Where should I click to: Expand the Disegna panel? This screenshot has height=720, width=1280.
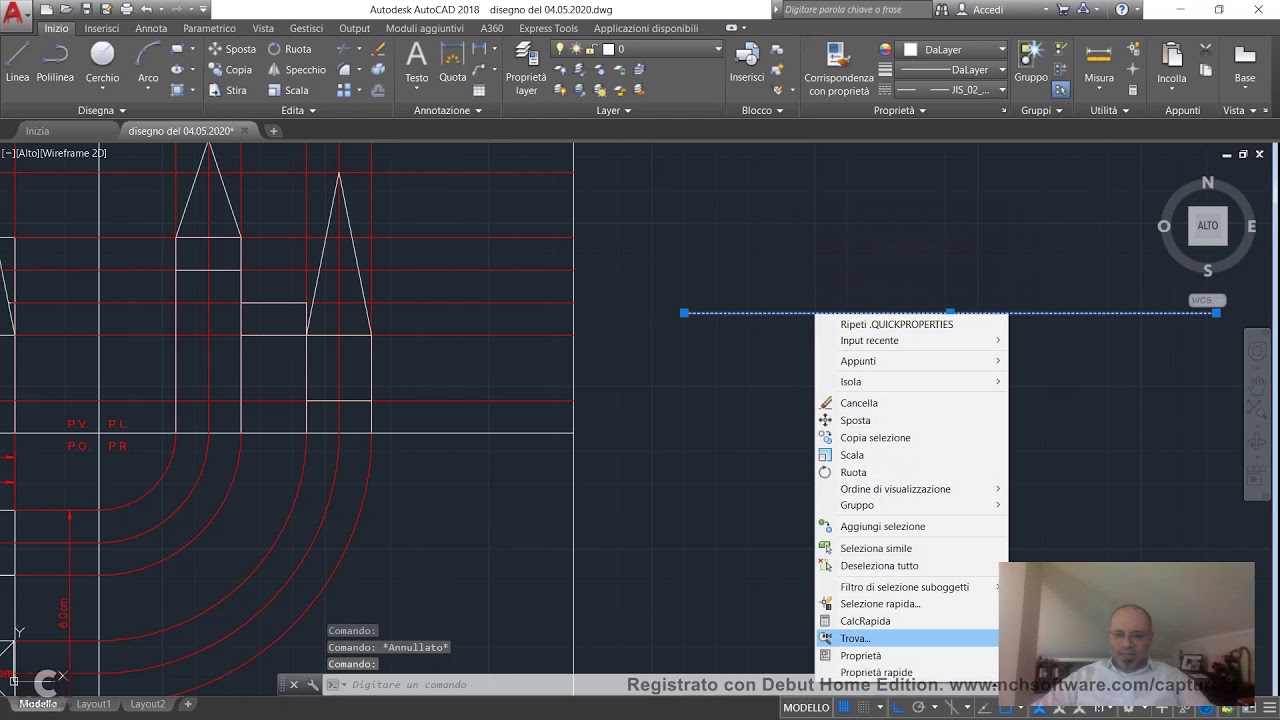(x=101, y=110)
